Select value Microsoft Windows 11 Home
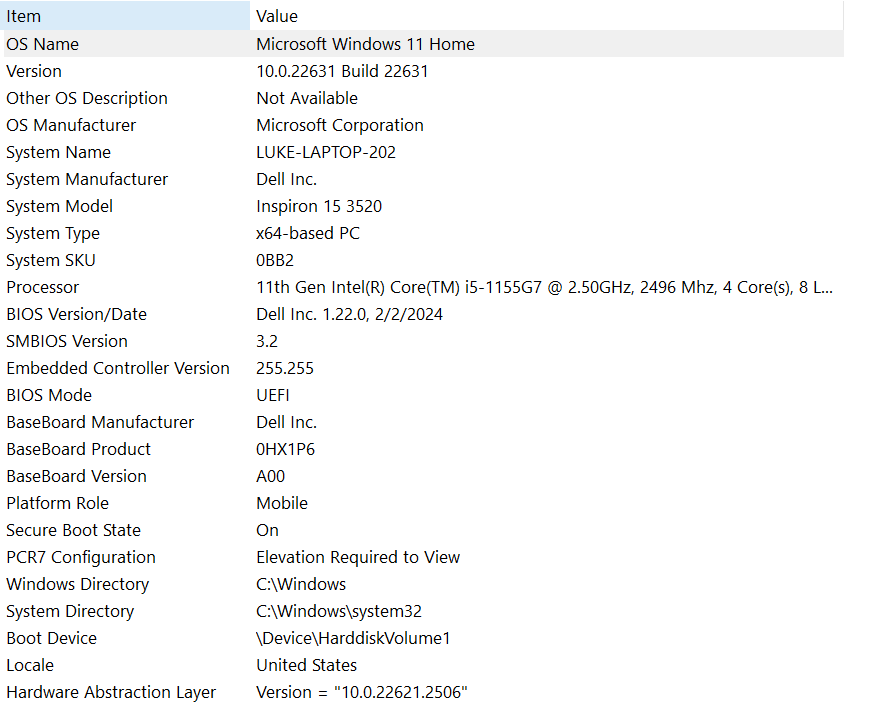The width and height of the screenshot is (872, 702). point(365,44)
